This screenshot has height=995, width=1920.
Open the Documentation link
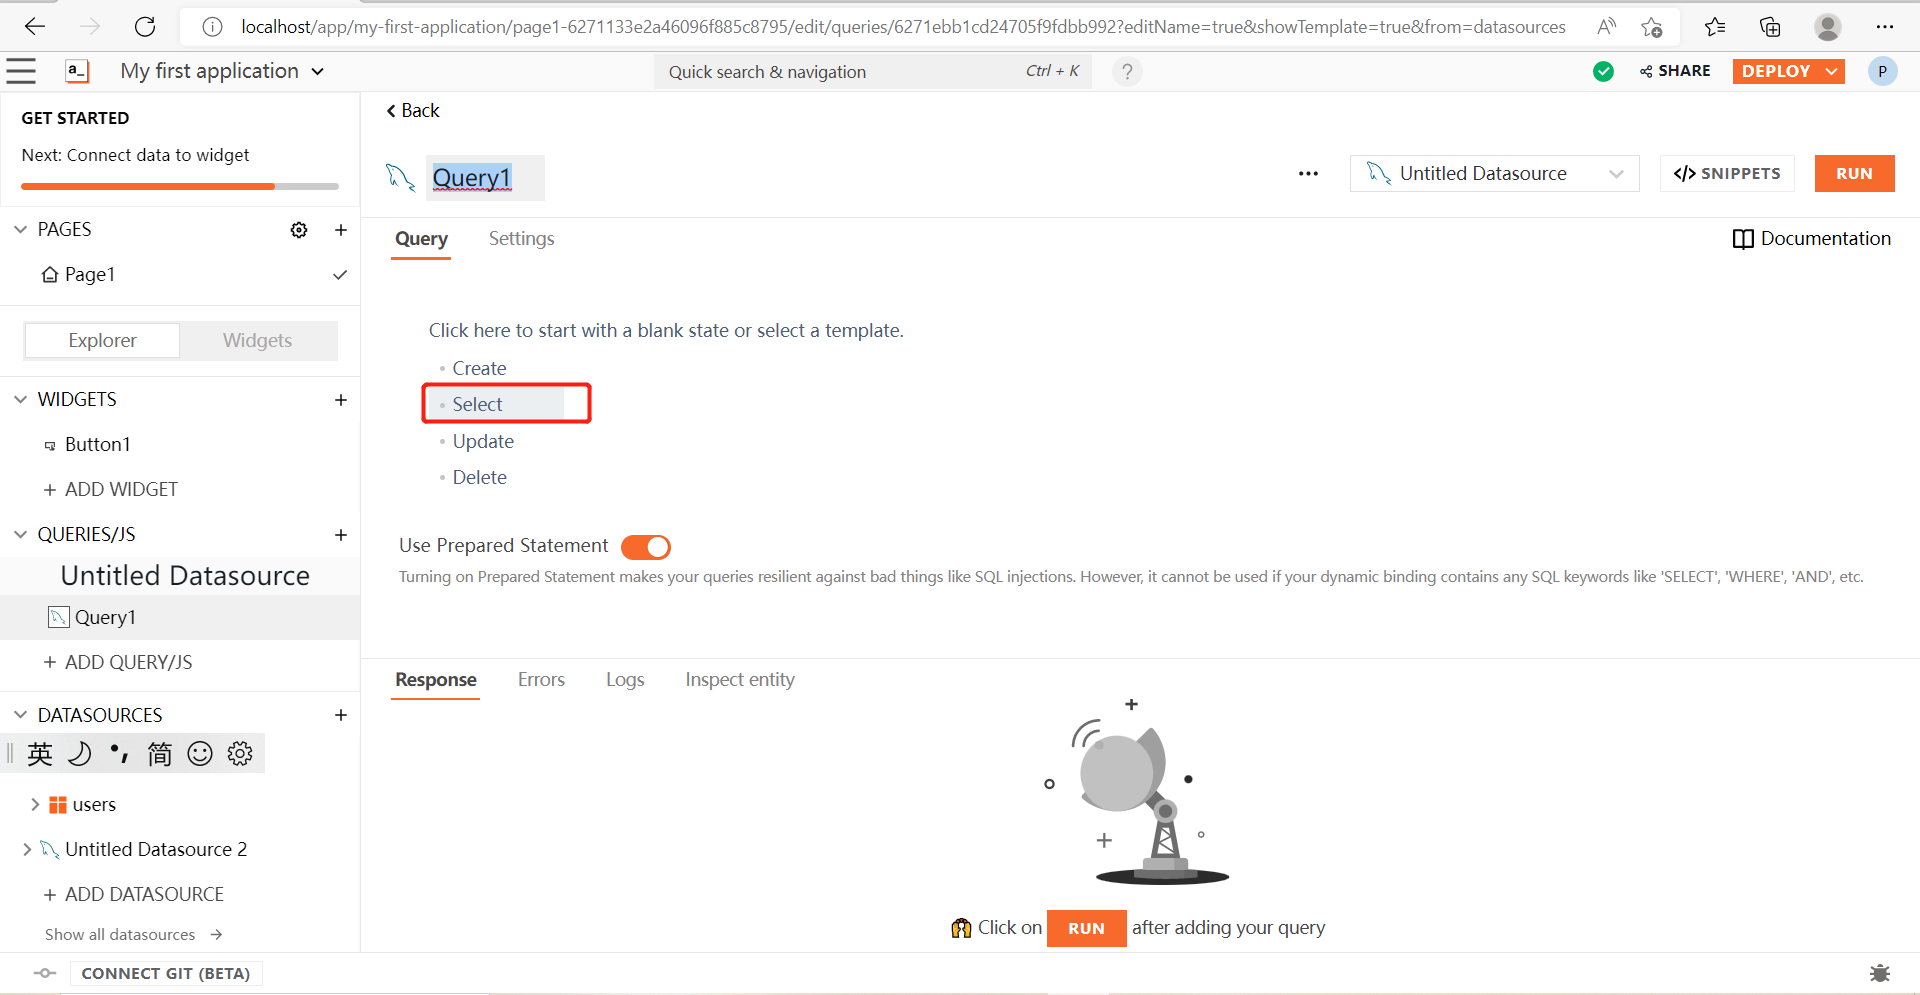[1811, 239]
